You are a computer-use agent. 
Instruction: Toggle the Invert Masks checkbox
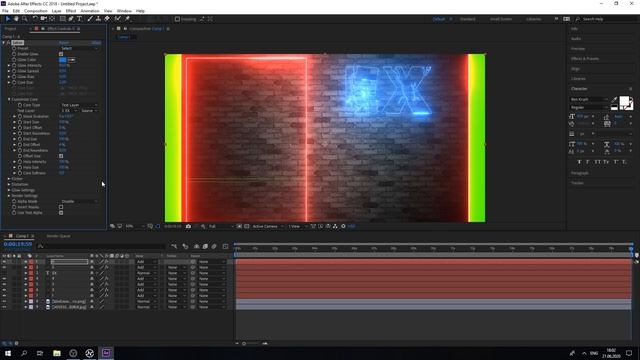tap(61, 207)
